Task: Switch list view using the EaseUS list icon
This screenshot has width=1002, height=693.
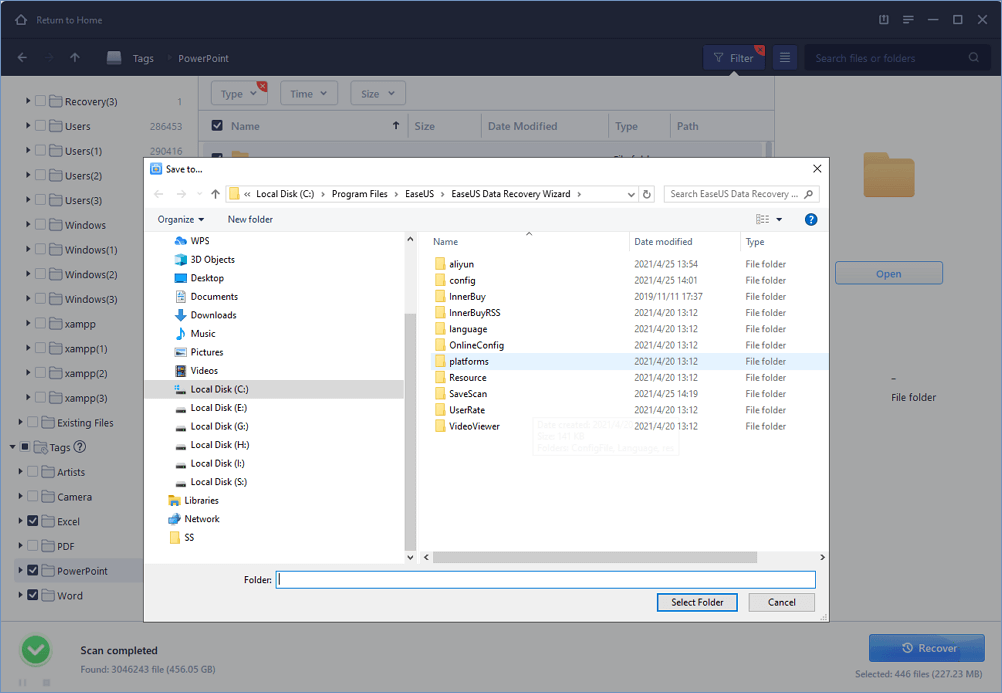Action: click(x=785, y=58)
